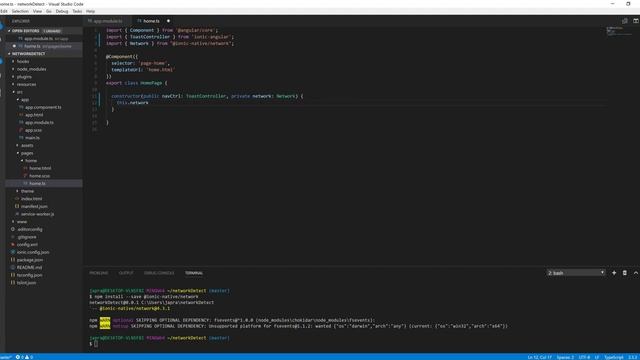
Task: Open the Selection menu
Action: [x=20, y=11]
